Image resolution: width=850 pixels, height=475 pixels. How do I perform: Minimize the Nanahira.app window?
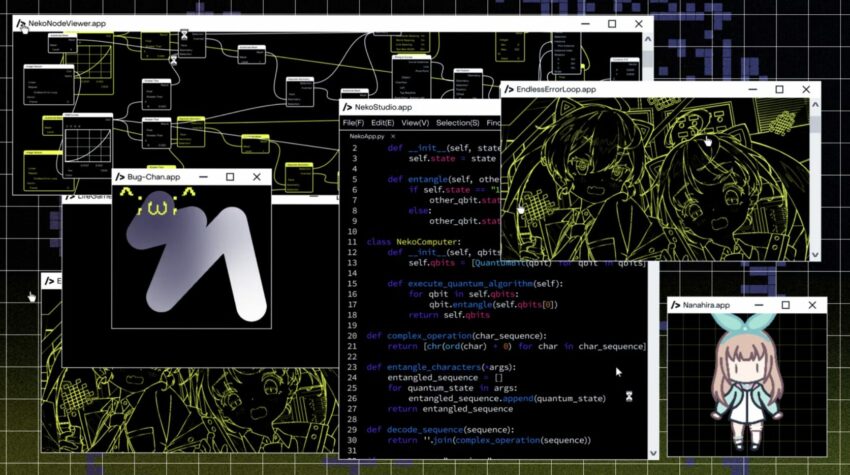759,305
